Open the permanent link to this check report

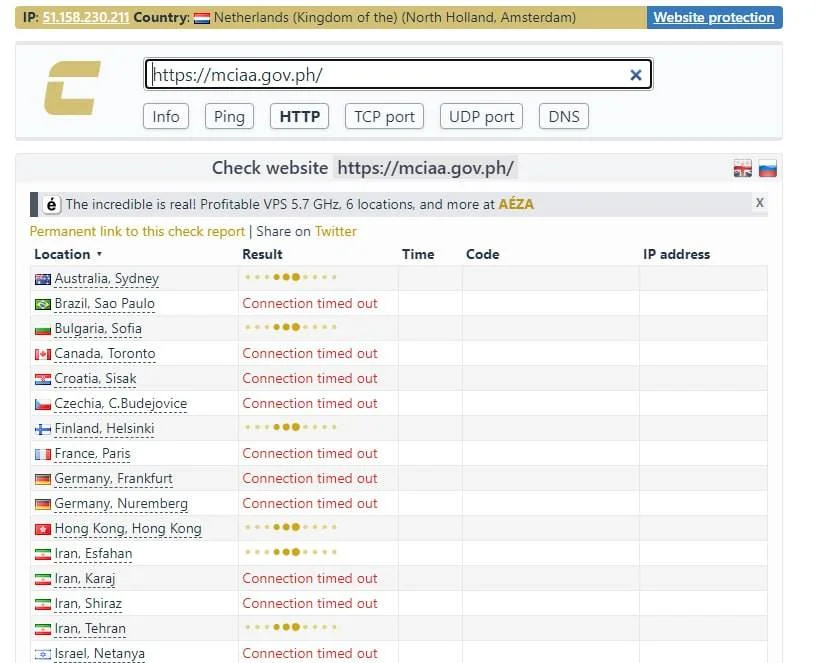pos(137,231)
